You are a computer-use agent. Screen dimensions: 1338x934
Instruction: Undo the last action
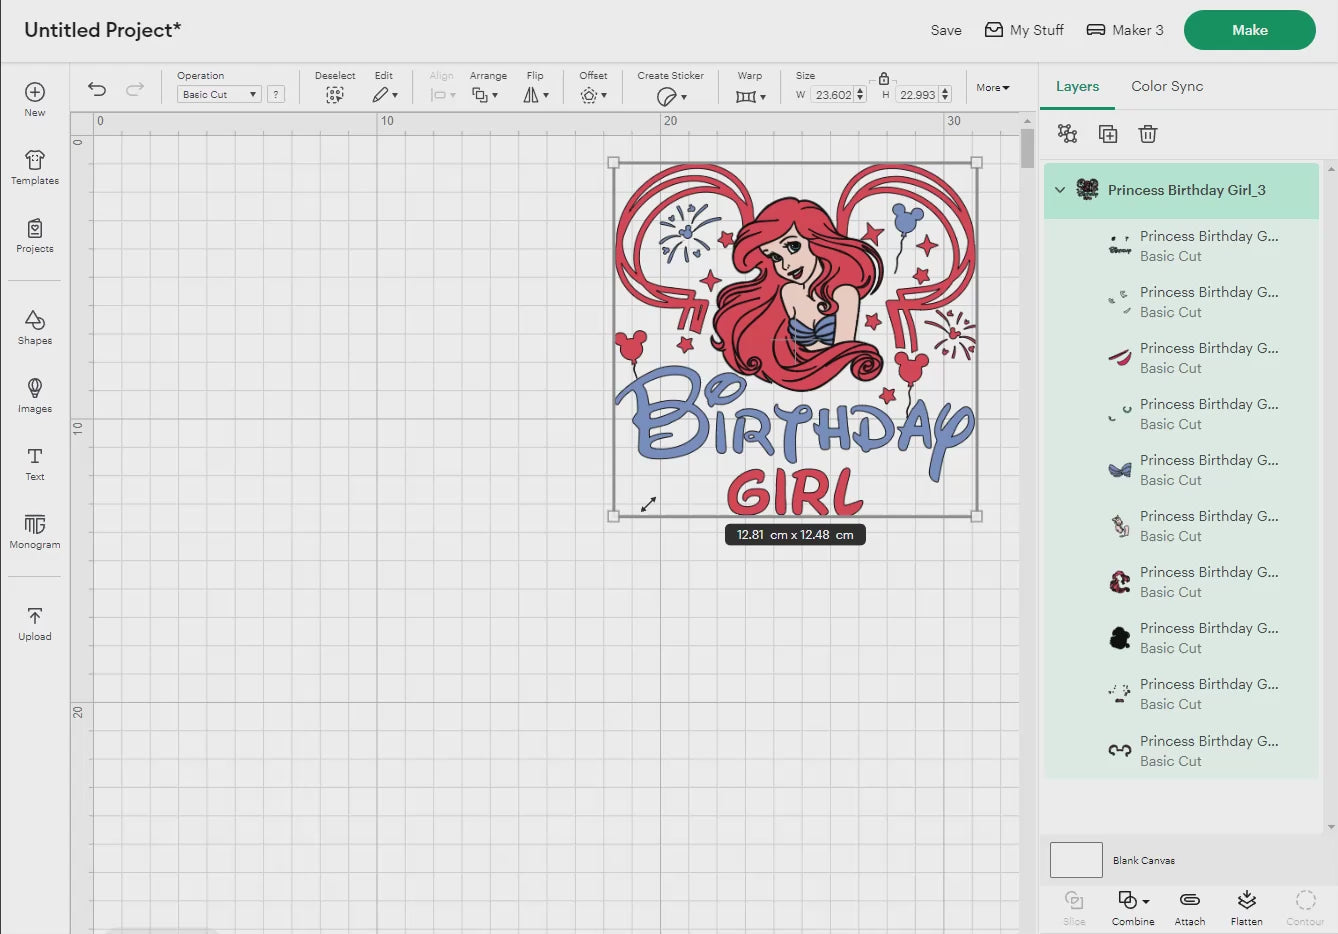(x=97, y=89)
